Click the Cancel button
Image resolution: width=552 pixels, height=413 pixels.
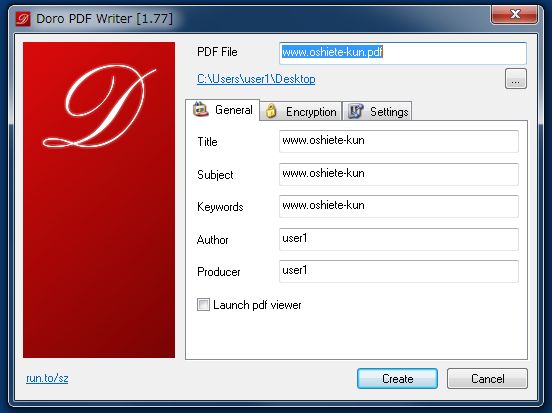pyautogui.click(x=487, y=379)
